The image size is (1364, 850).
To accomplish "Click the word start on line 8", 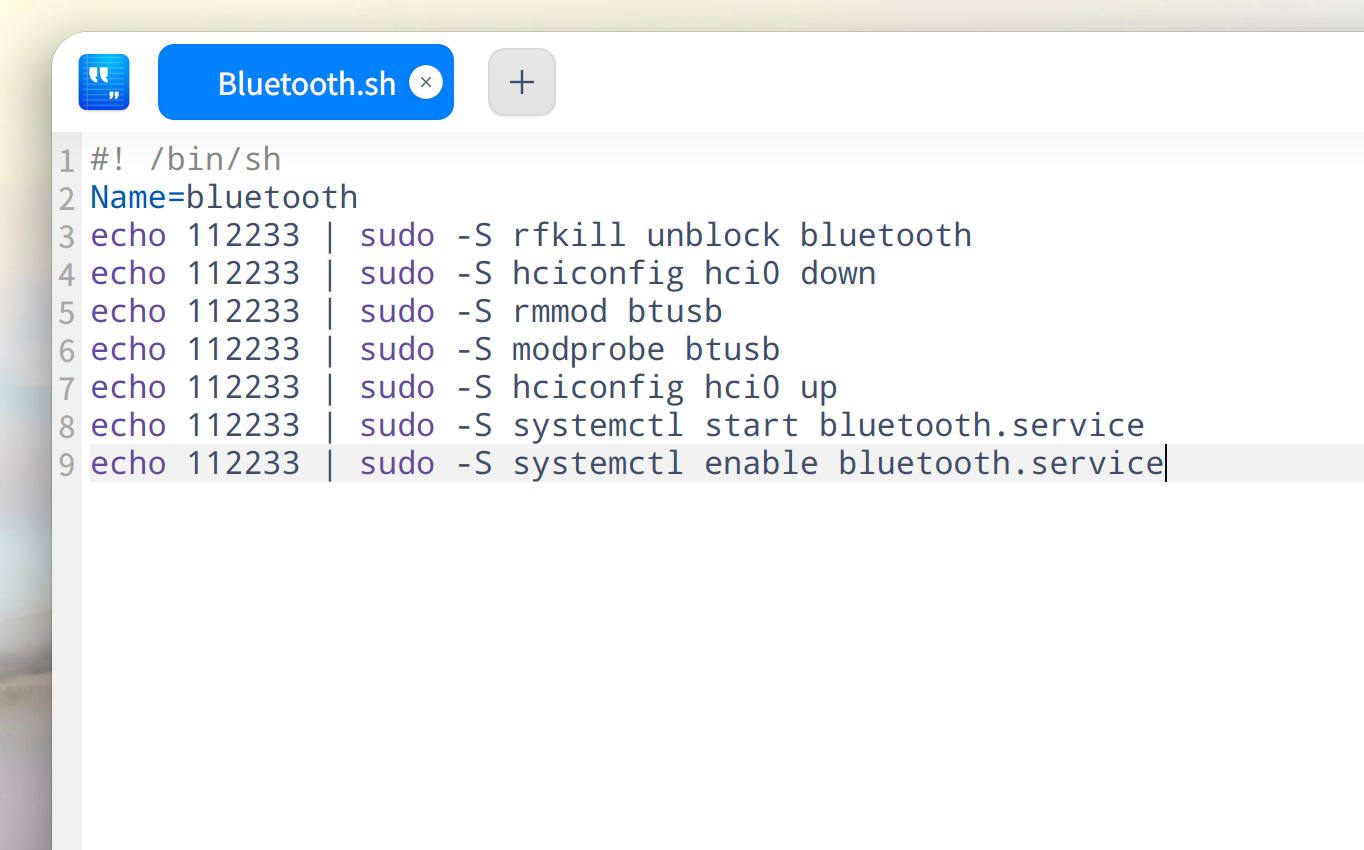I will pyautogui.click(x=751, y=425).
